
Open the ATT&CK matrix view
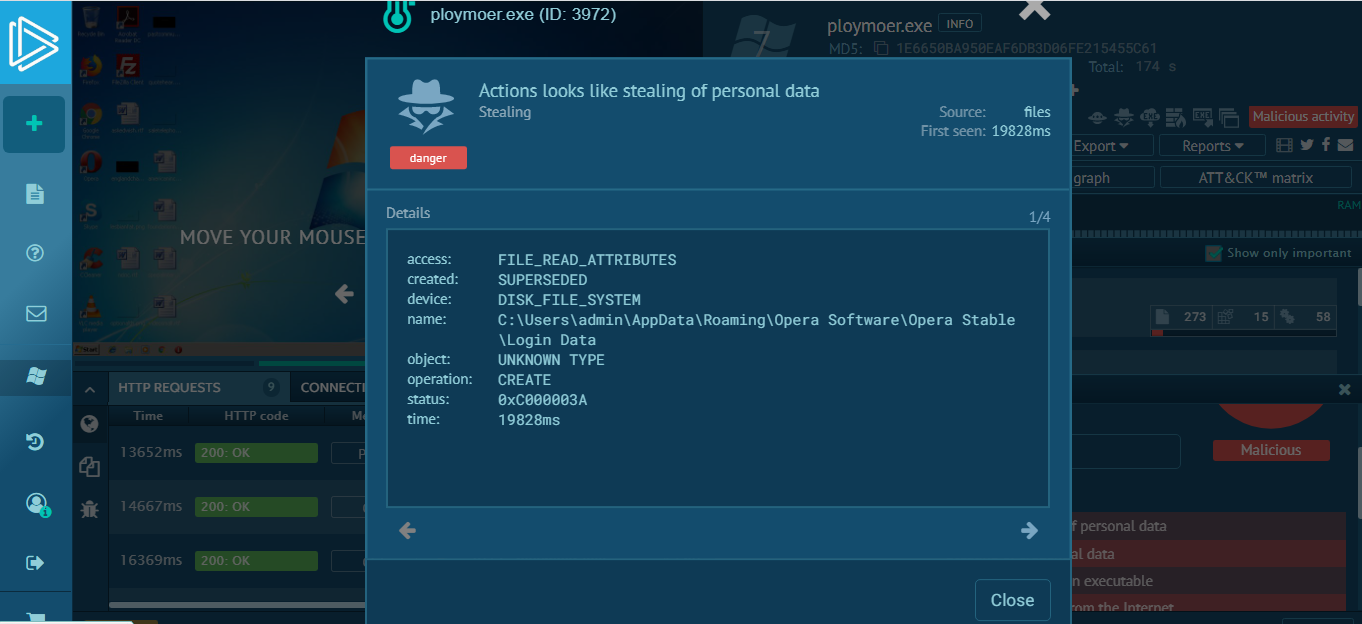coord(1256,177)
